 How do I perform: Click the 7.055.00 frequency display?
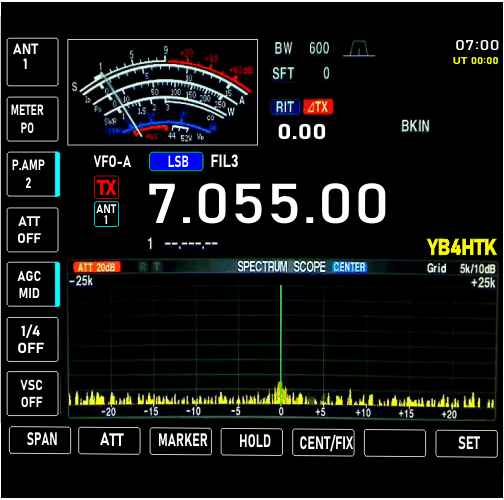pyautogui.click(x=267, y=203)
